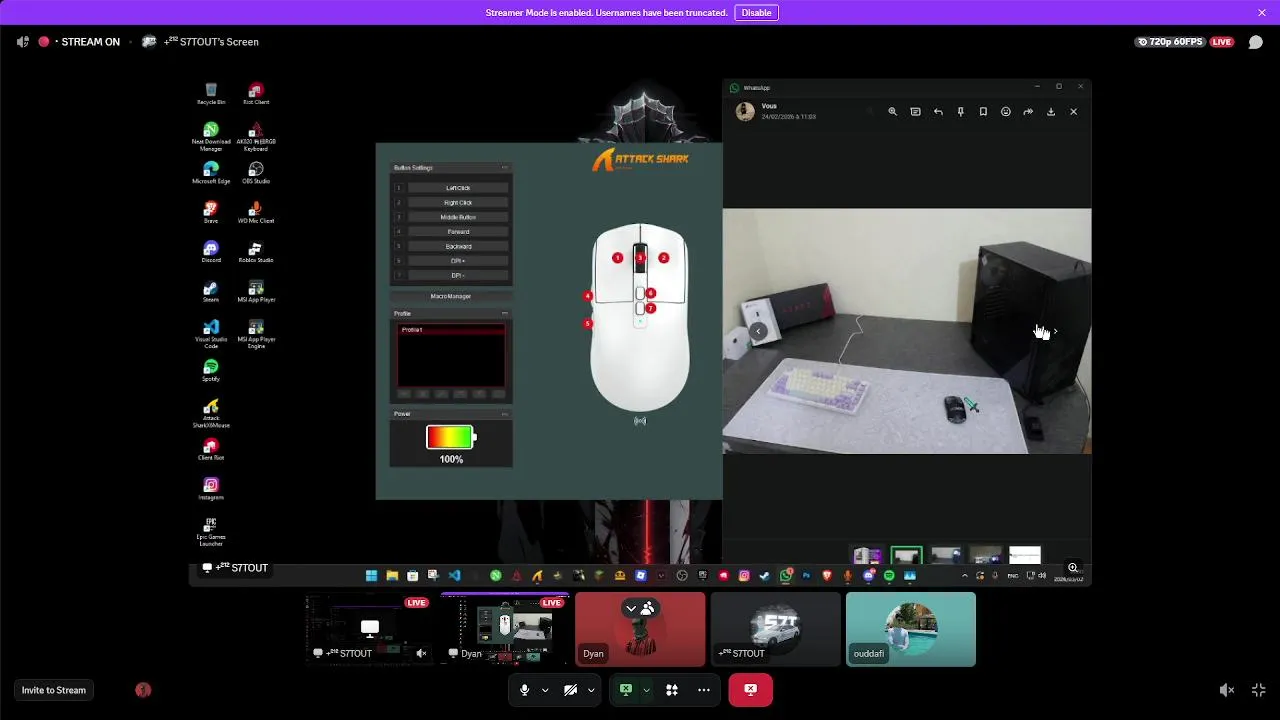The width and height of the screenshot is (1280, 720).
Task: Choose button 4 Forward assignment
Action: click(458, 232)
